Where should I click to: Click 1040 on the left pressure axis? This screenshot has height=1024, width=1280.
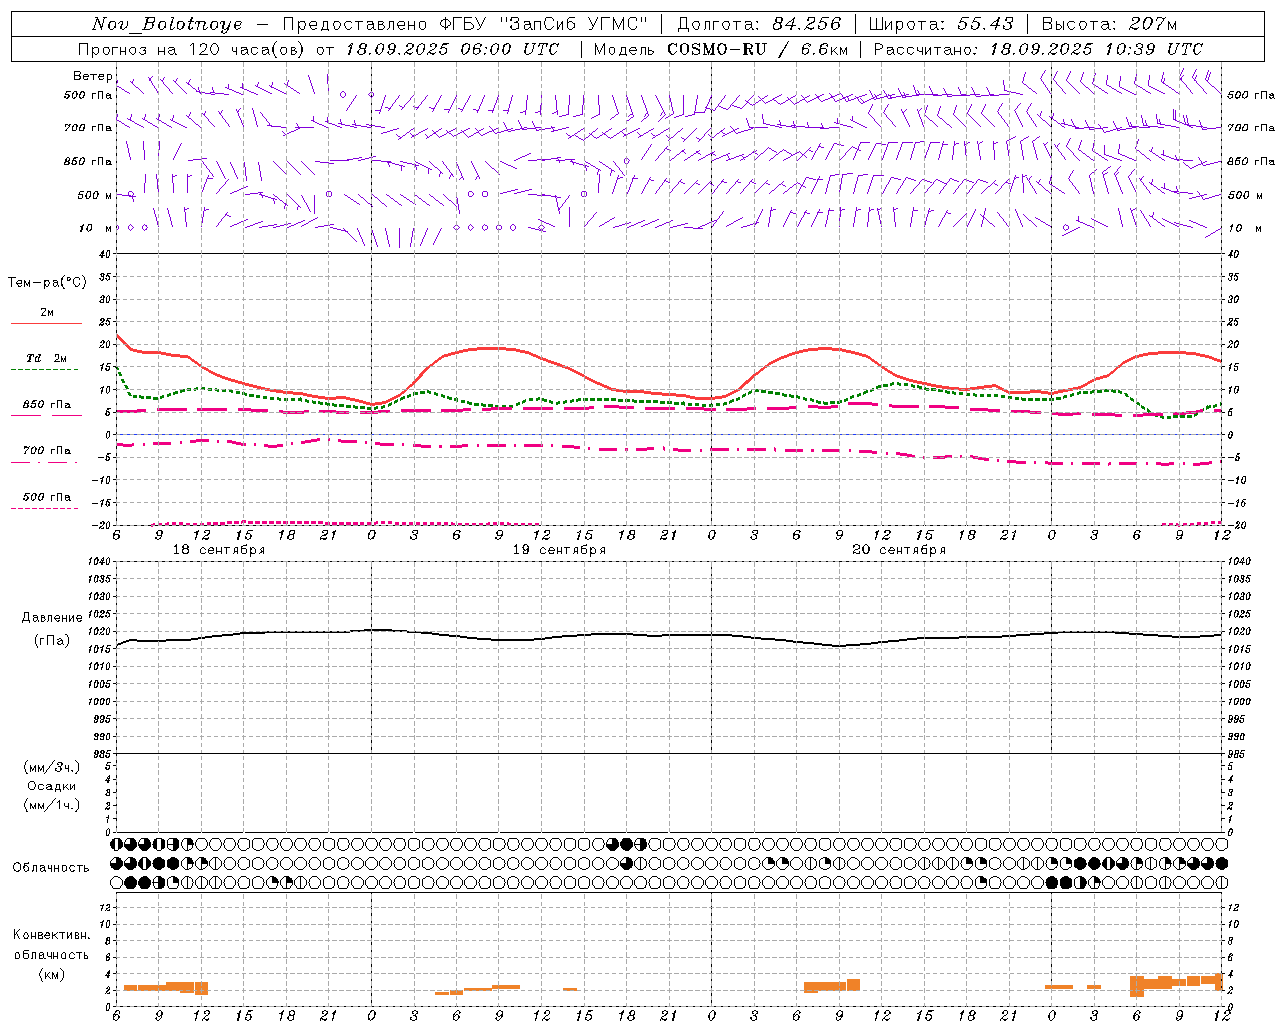tap(101, 562)
